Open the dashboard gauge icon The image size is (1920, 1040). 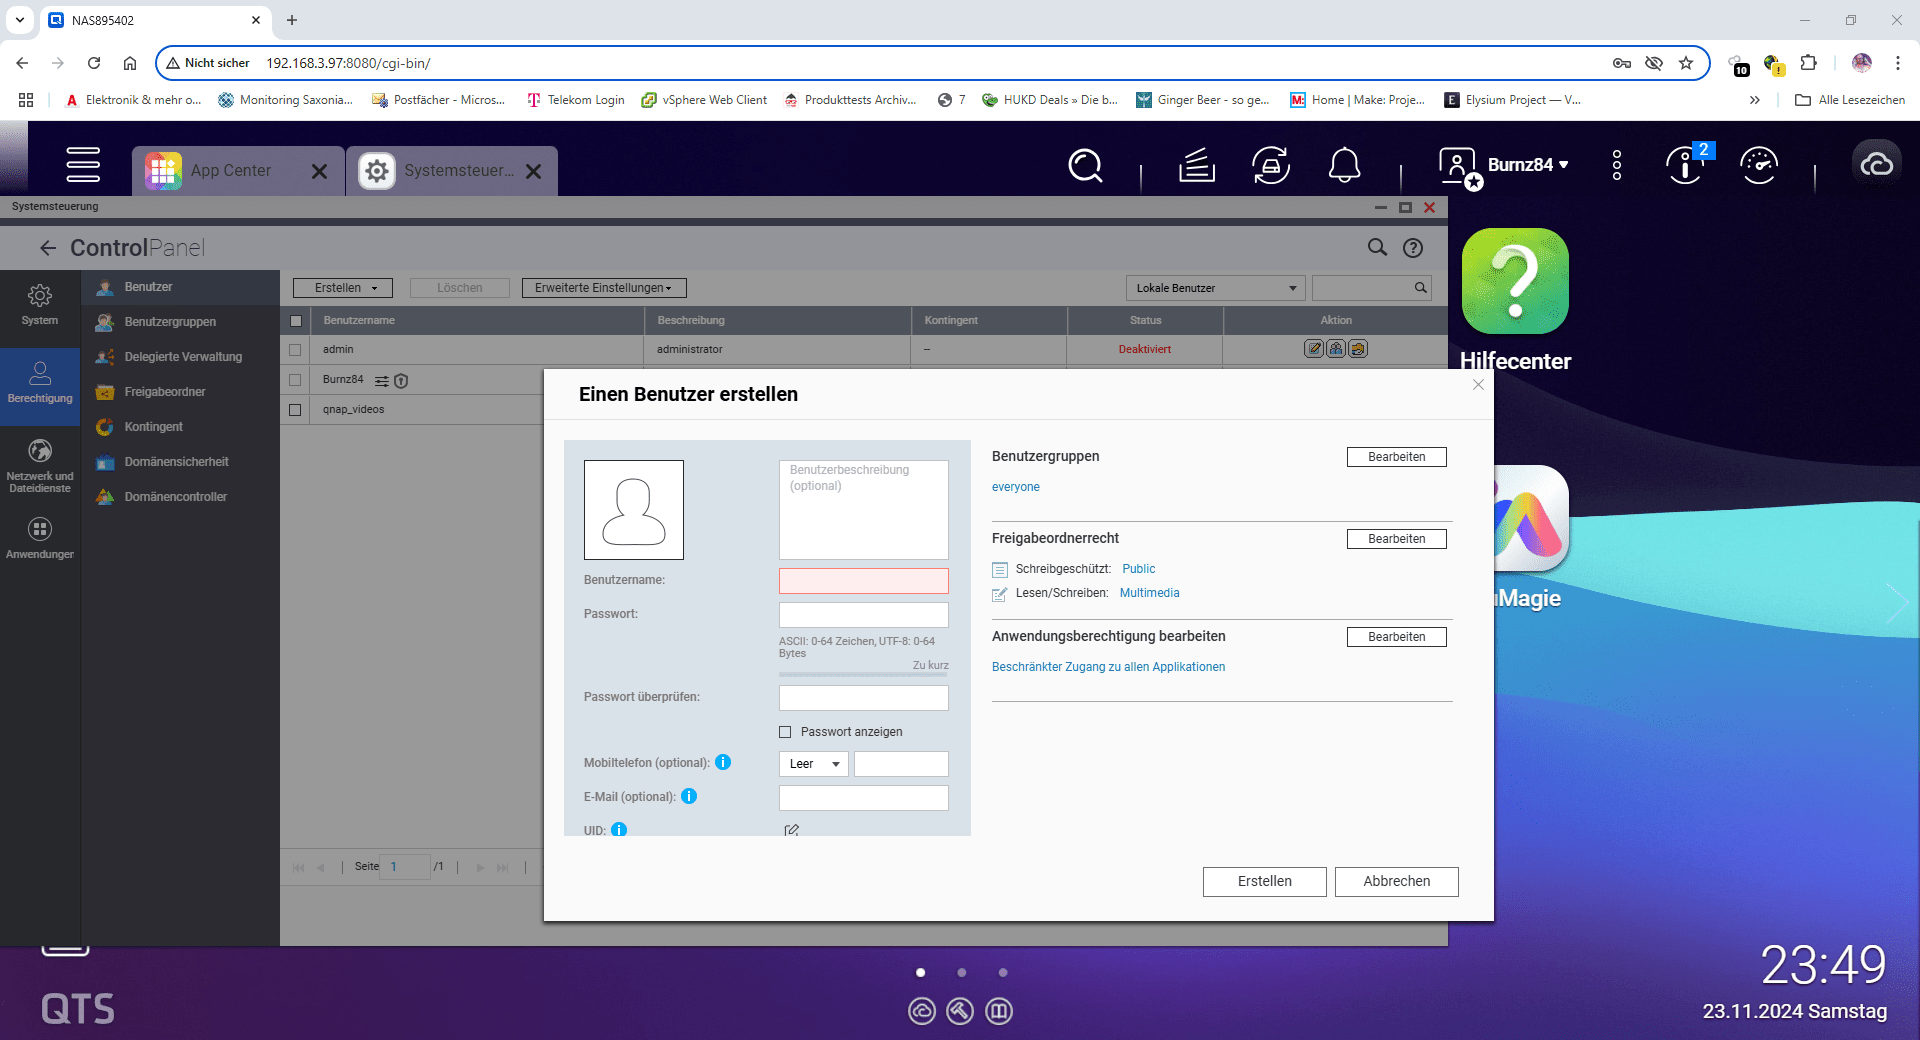click(1759, 165)
